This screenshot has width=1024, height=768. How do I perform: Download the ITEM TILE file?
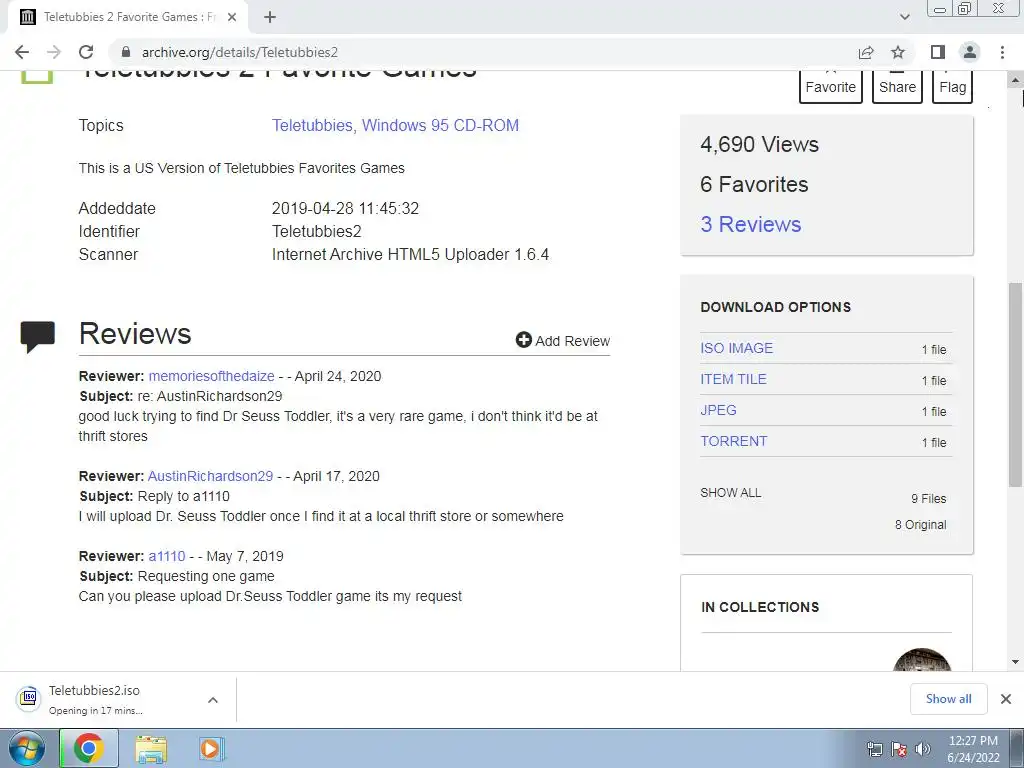coord(733,379)
